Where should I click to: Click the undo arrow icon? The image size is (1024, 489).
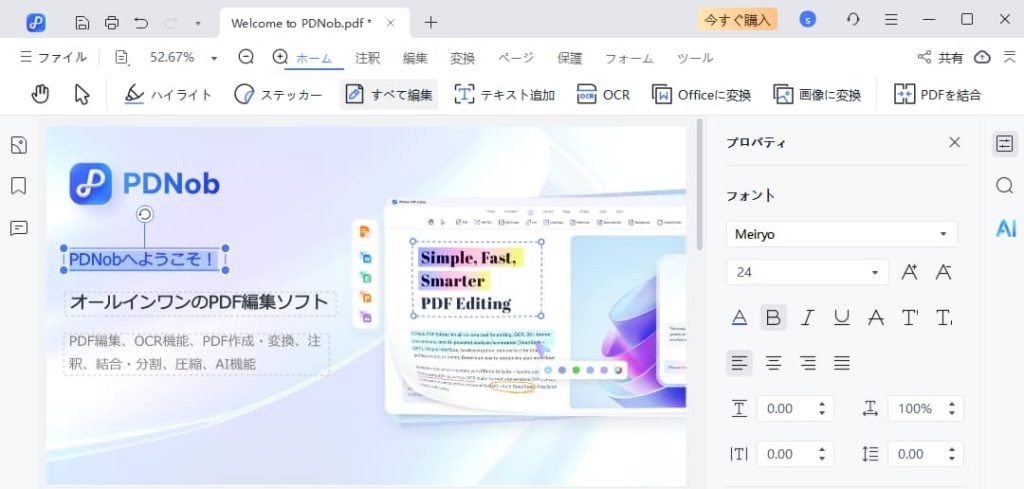(x=141, y=22)
